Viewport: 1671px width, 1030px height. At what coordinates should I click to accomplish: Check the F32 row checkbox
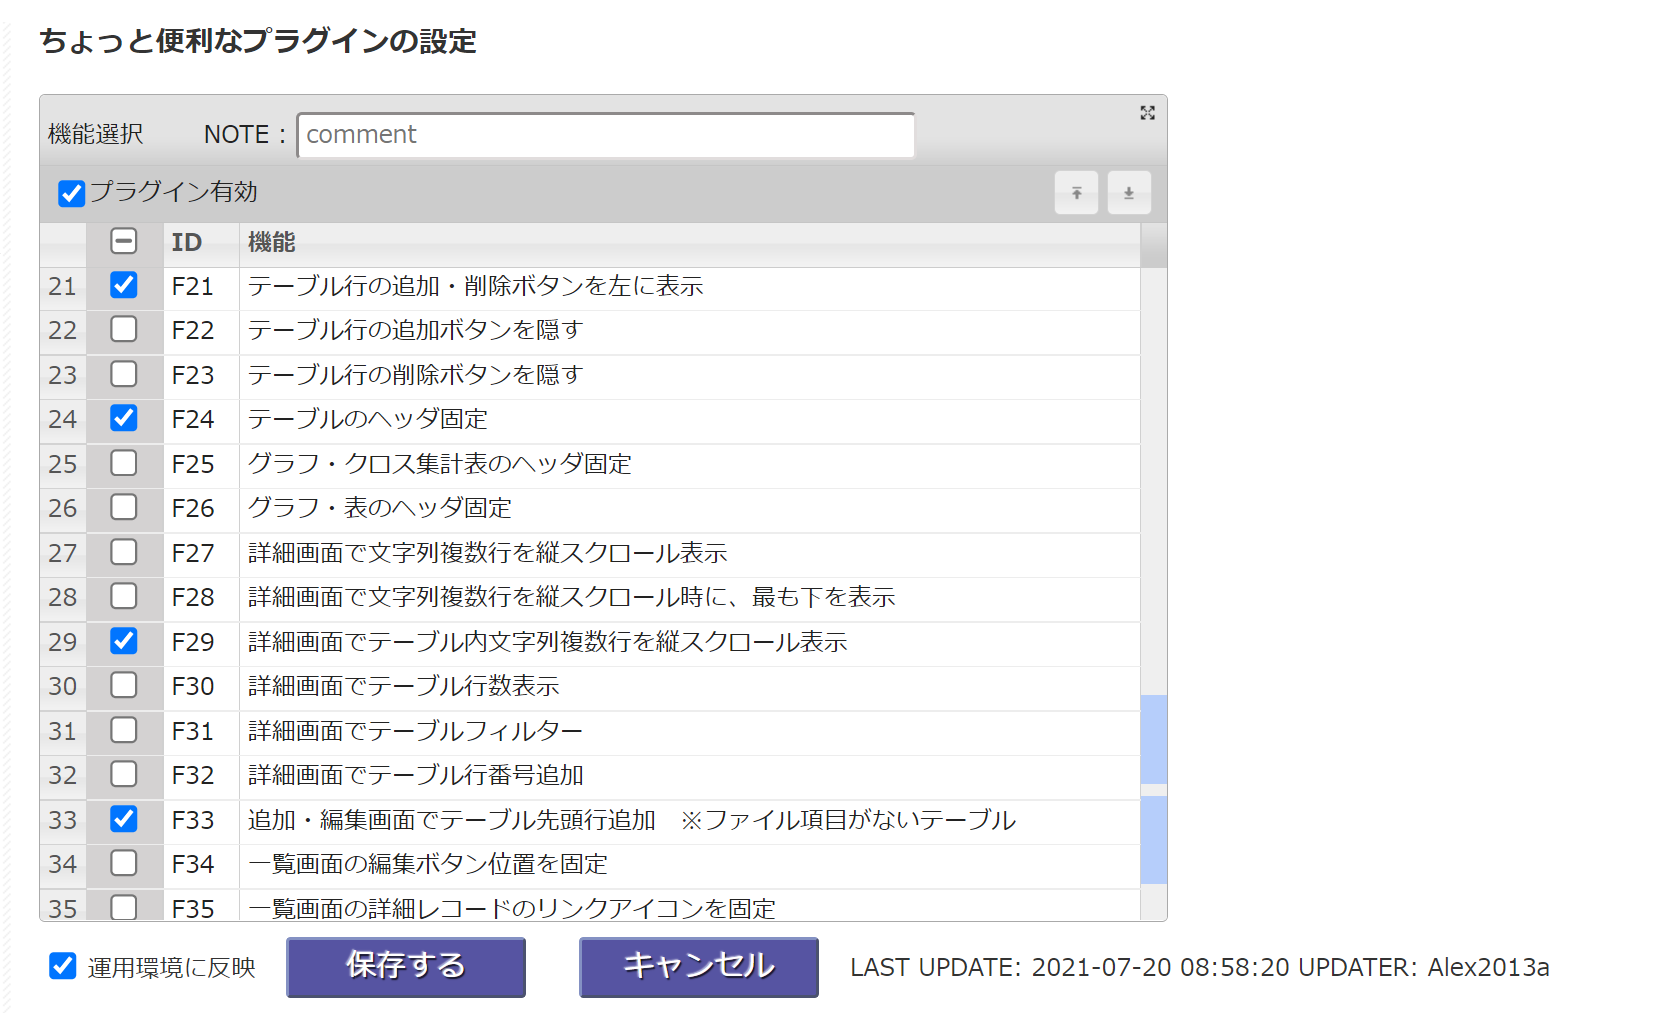click(x=124, y=774)
